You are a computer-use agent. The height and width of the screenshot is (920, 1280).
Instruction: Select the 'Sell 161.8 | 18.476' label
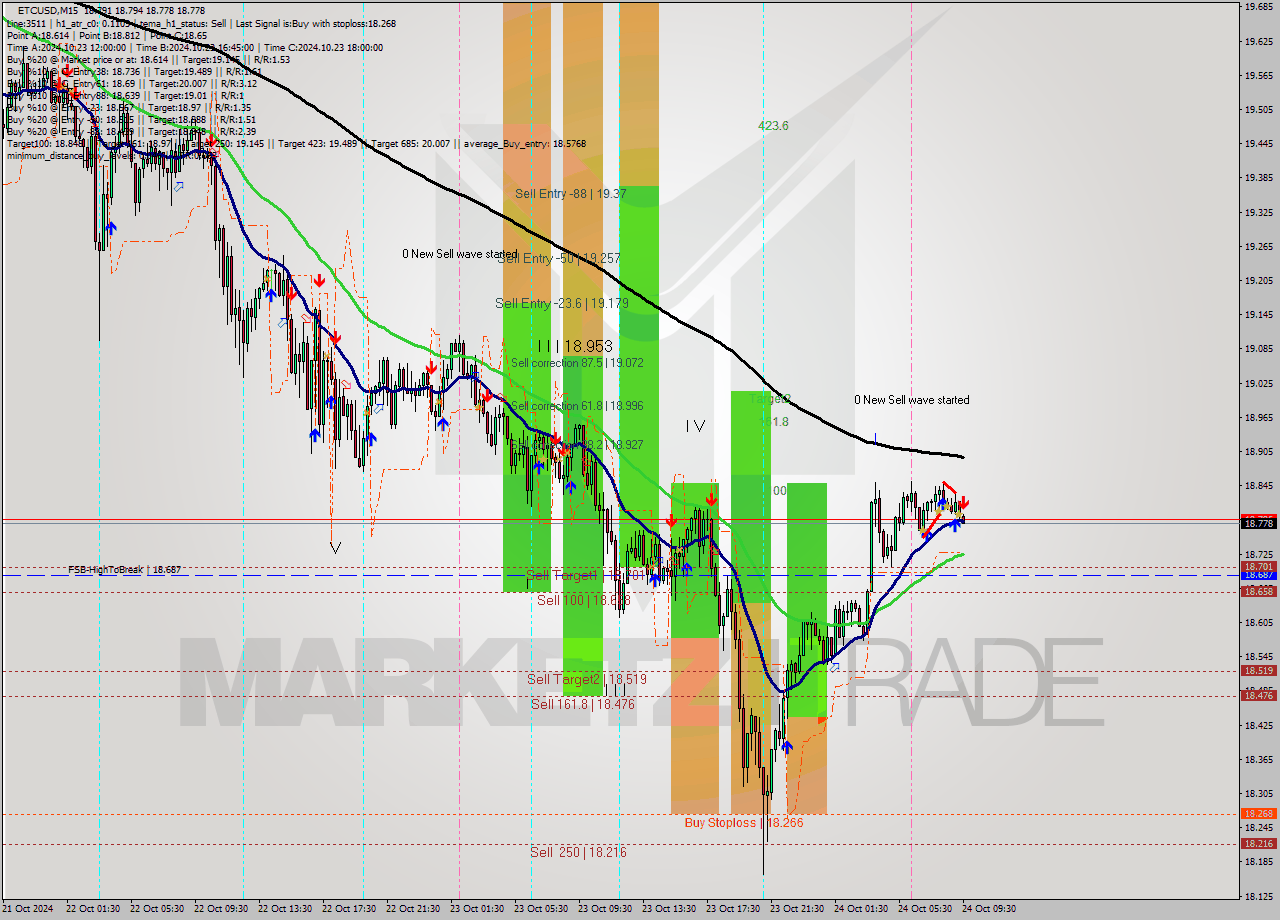tap(582, 704)
